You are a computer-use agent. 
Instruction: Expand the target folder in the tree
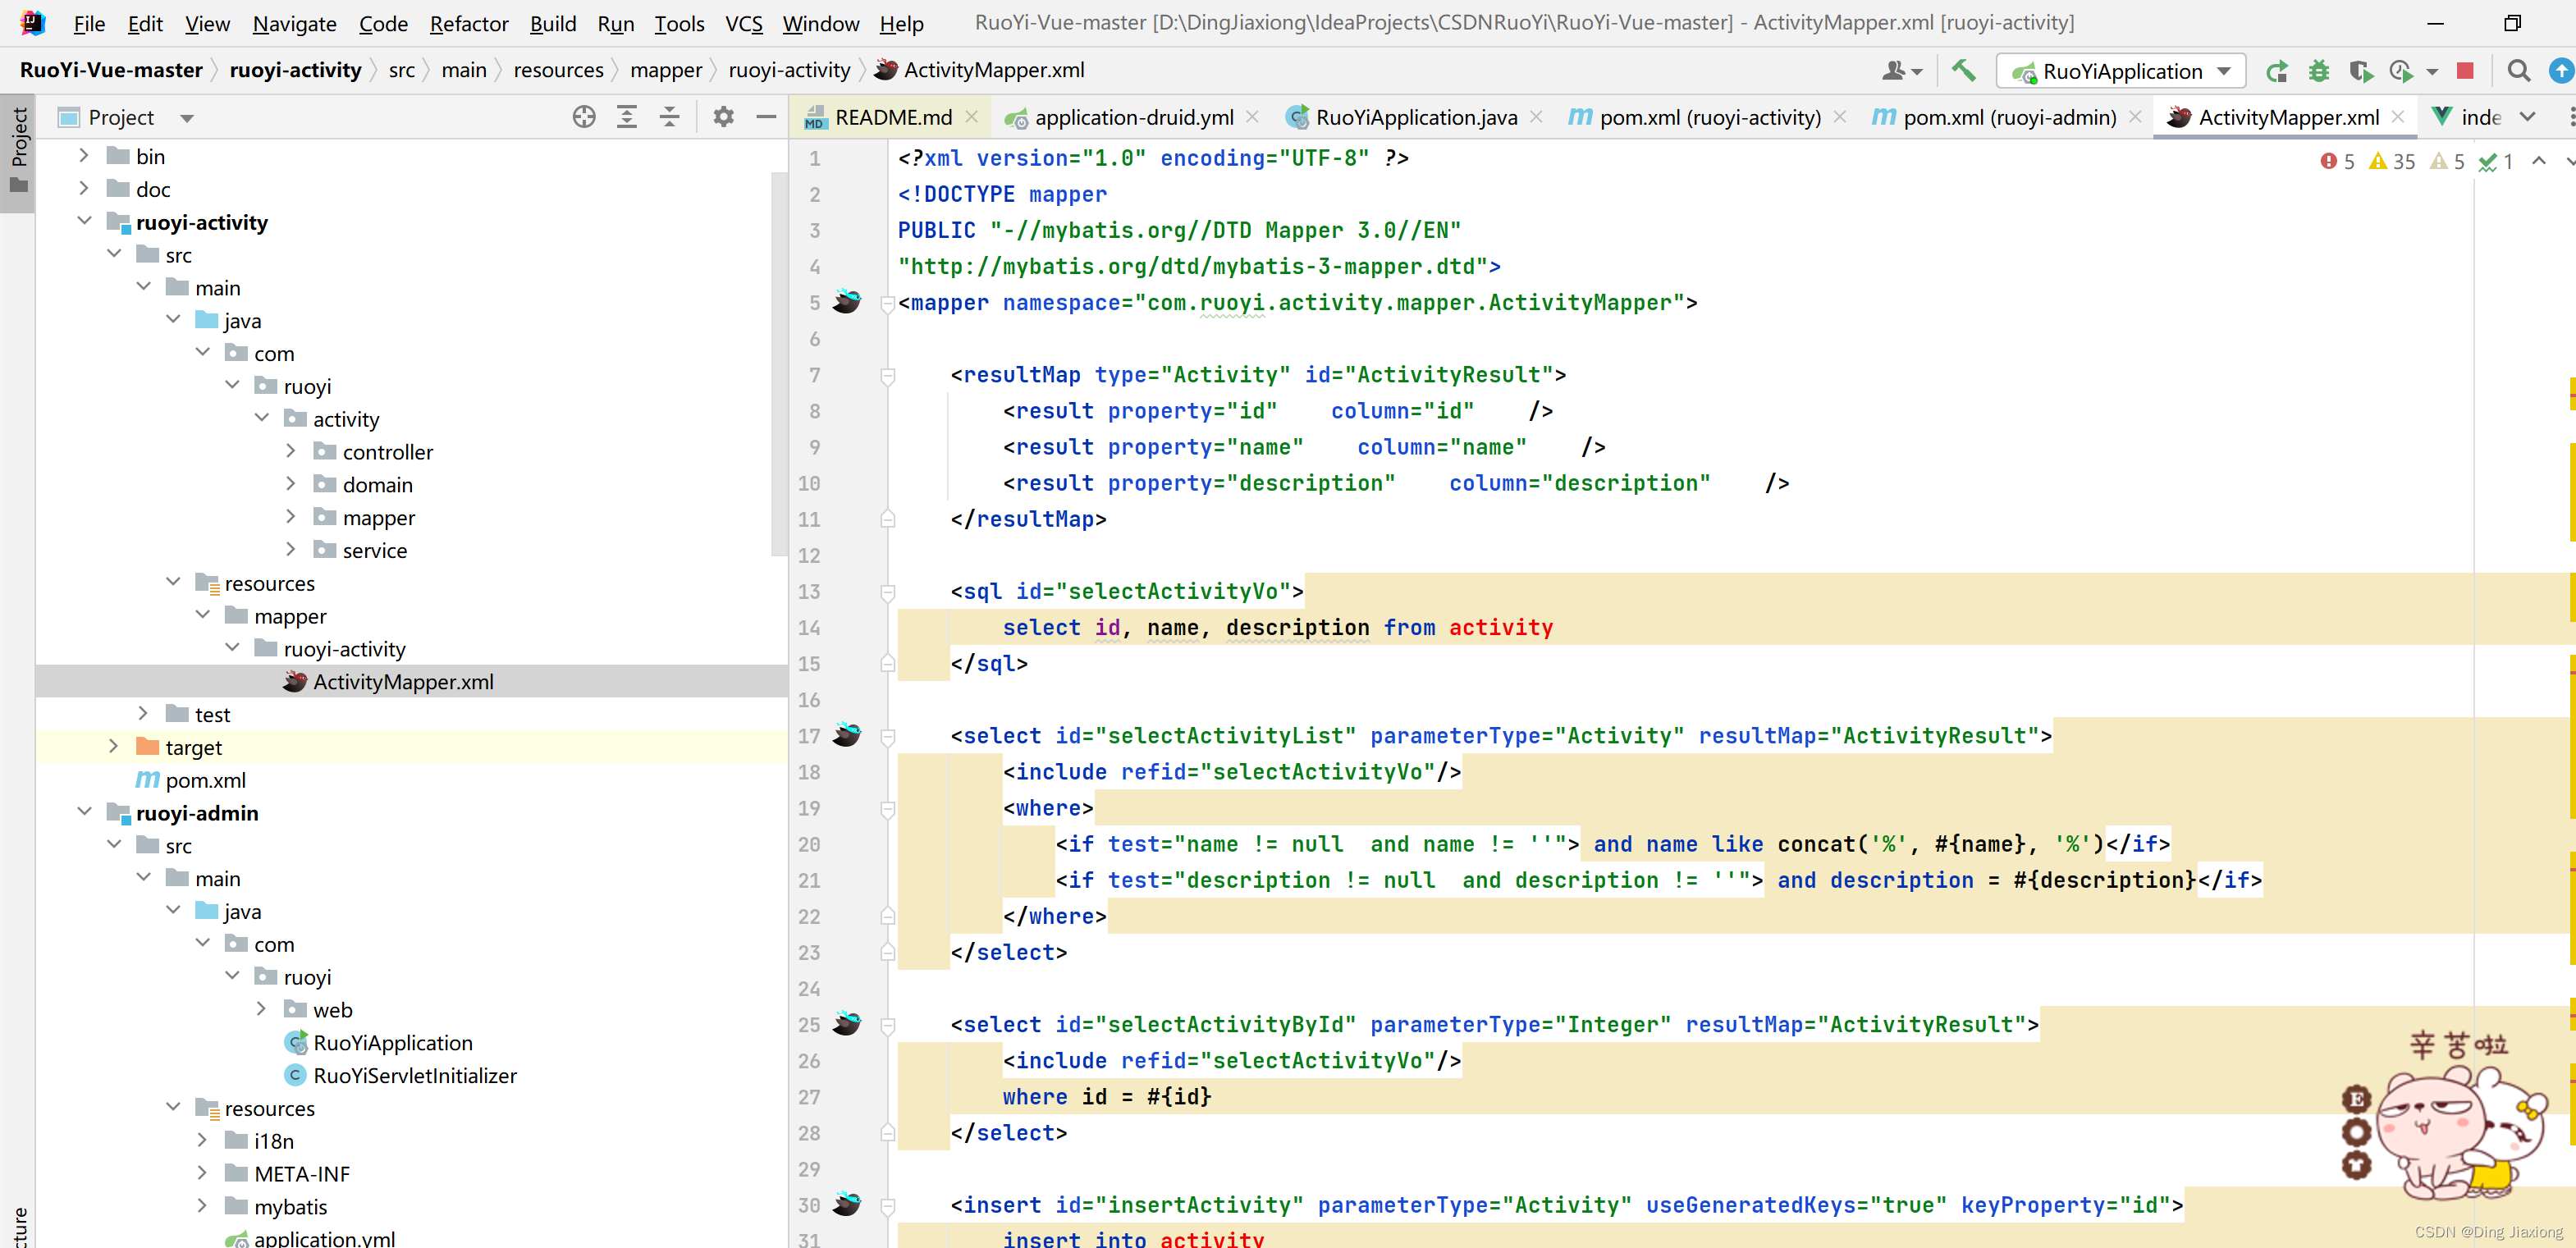pos(113,746)
